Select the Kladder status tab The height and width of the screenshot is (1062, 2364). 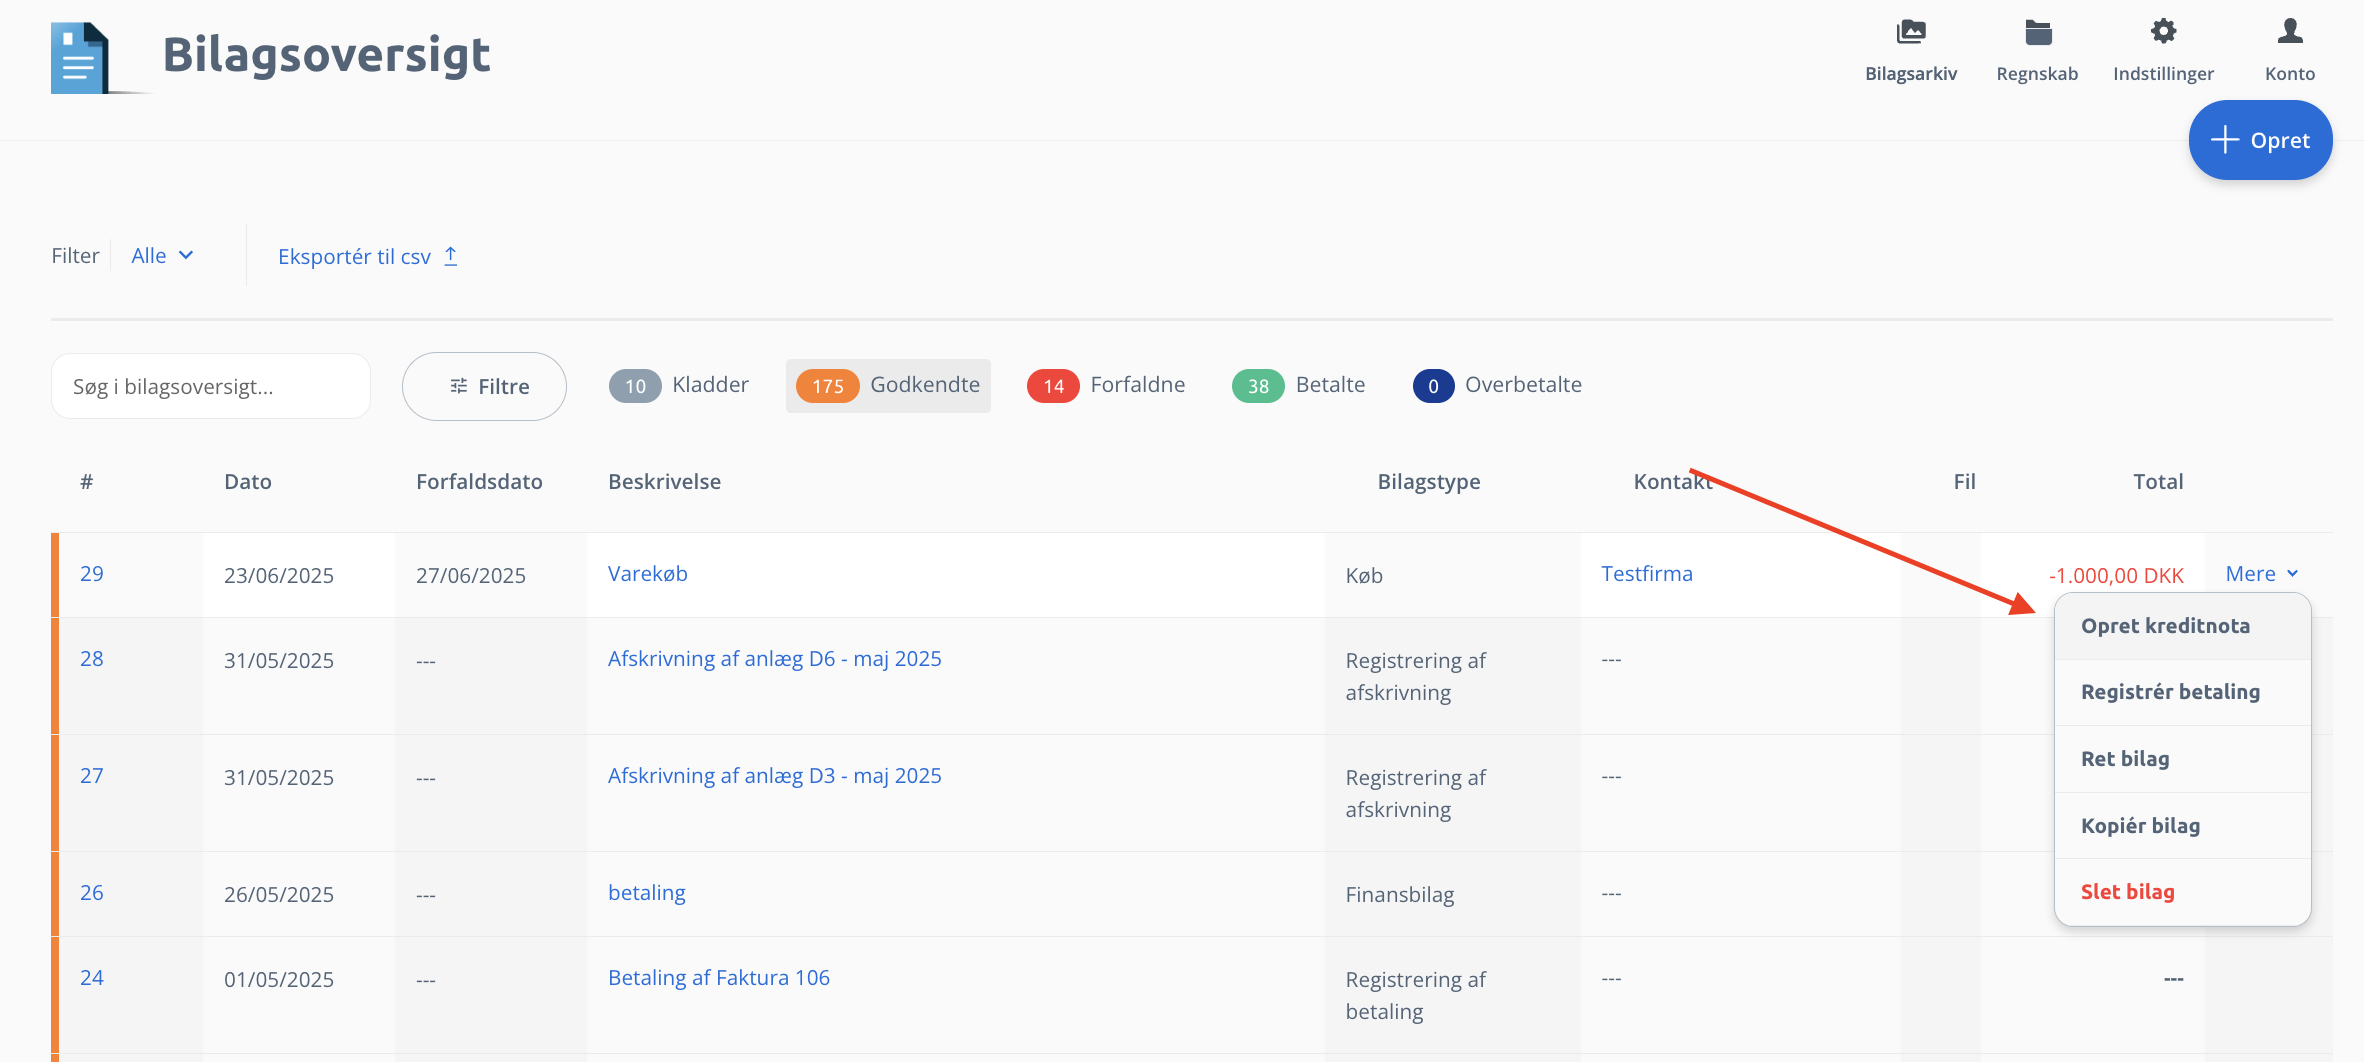(679, 385)
